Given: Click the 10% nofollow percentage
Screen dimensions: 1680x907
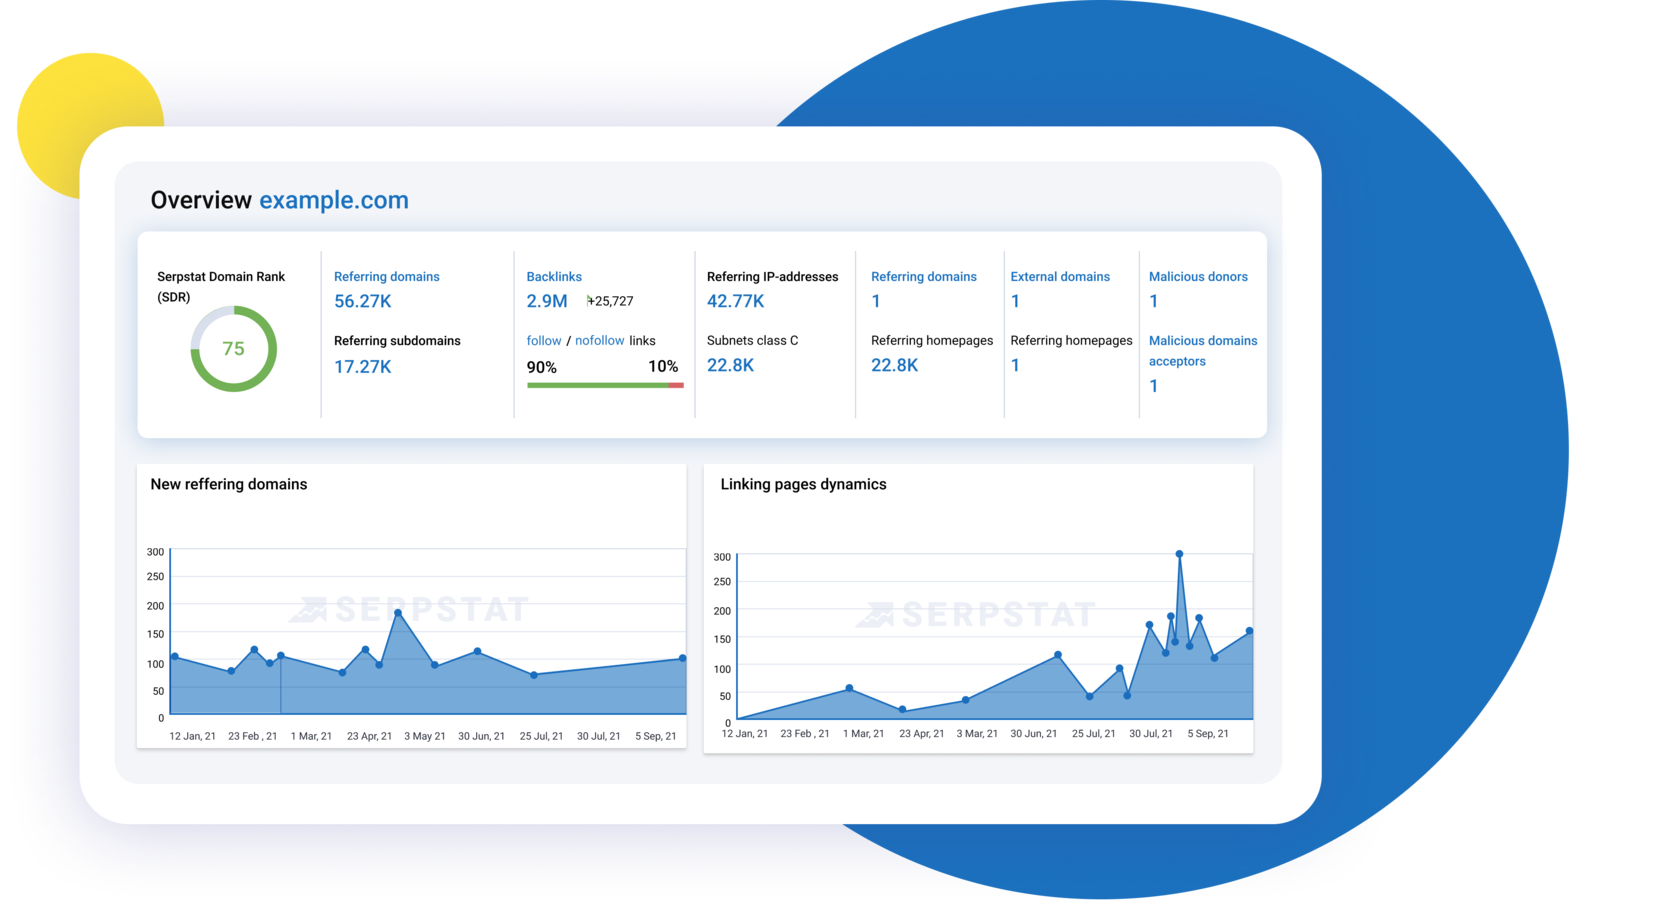Looking at the screenshot, I should click(x=663, y=367).
